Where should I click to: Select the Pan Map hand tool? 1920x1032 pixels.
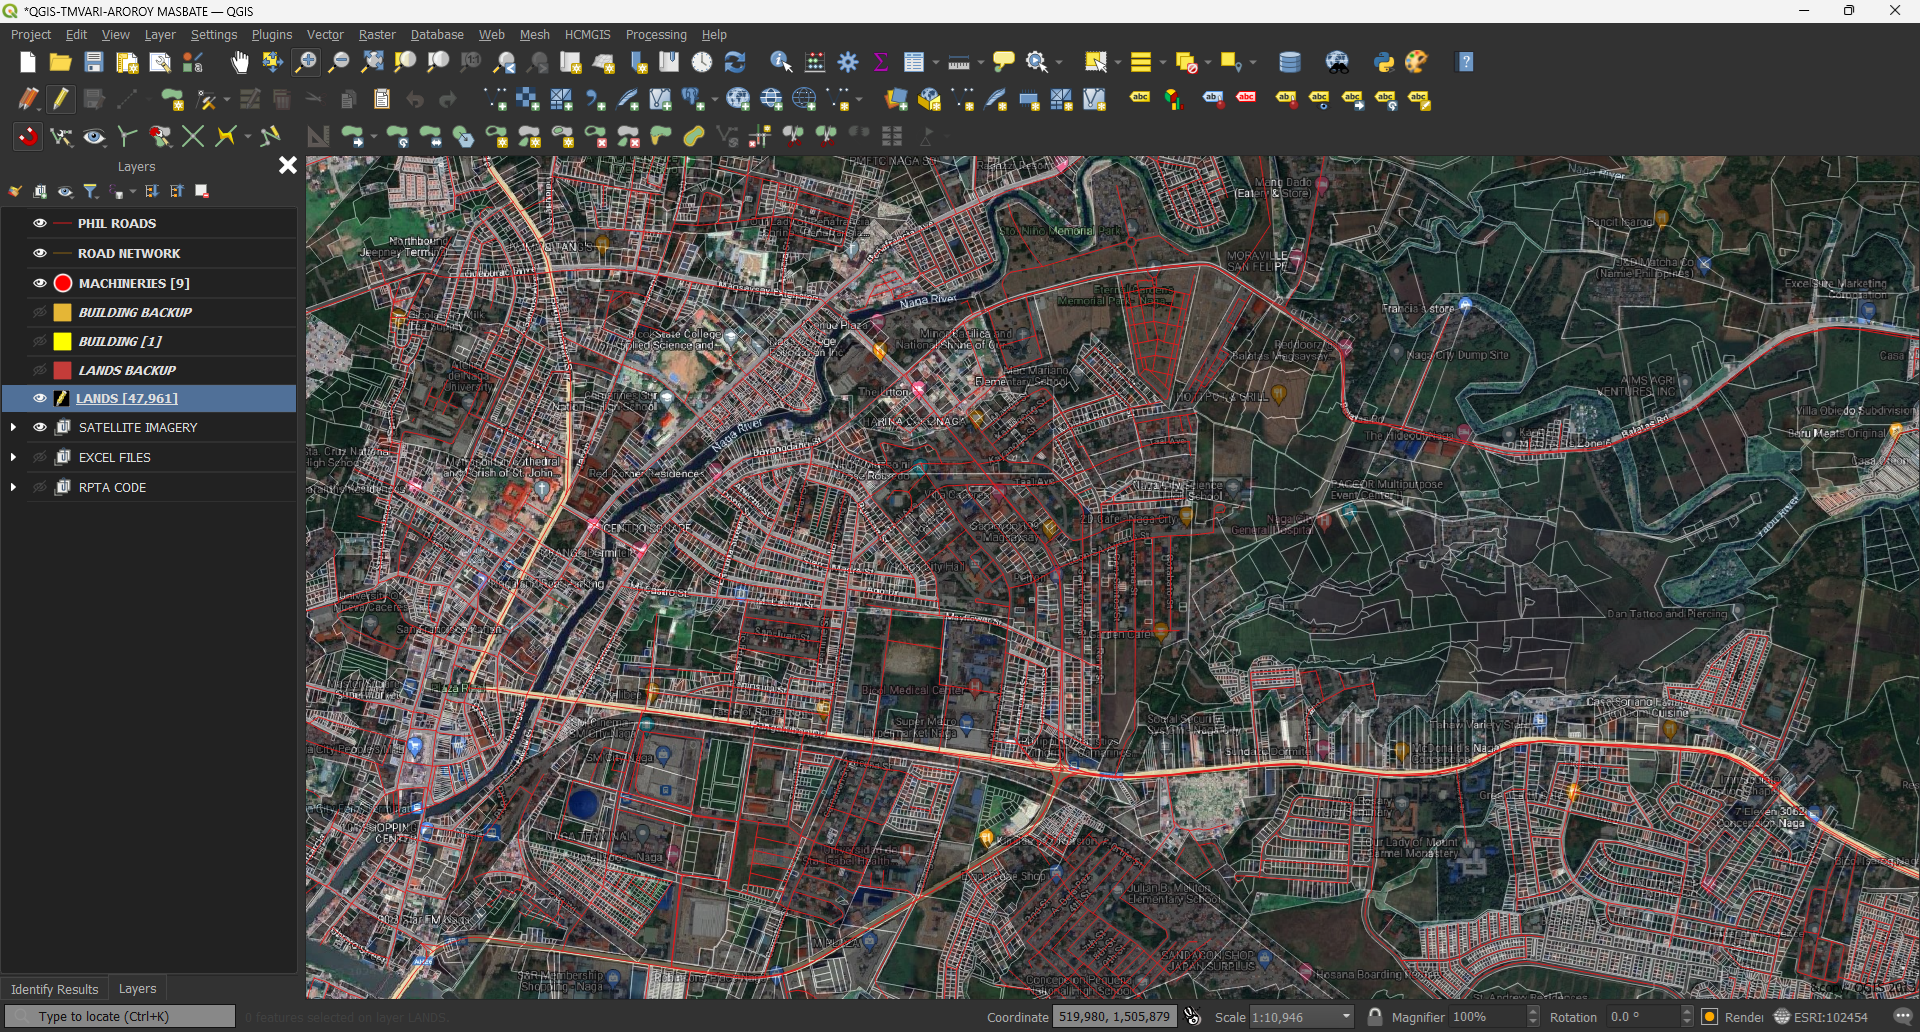239,62
